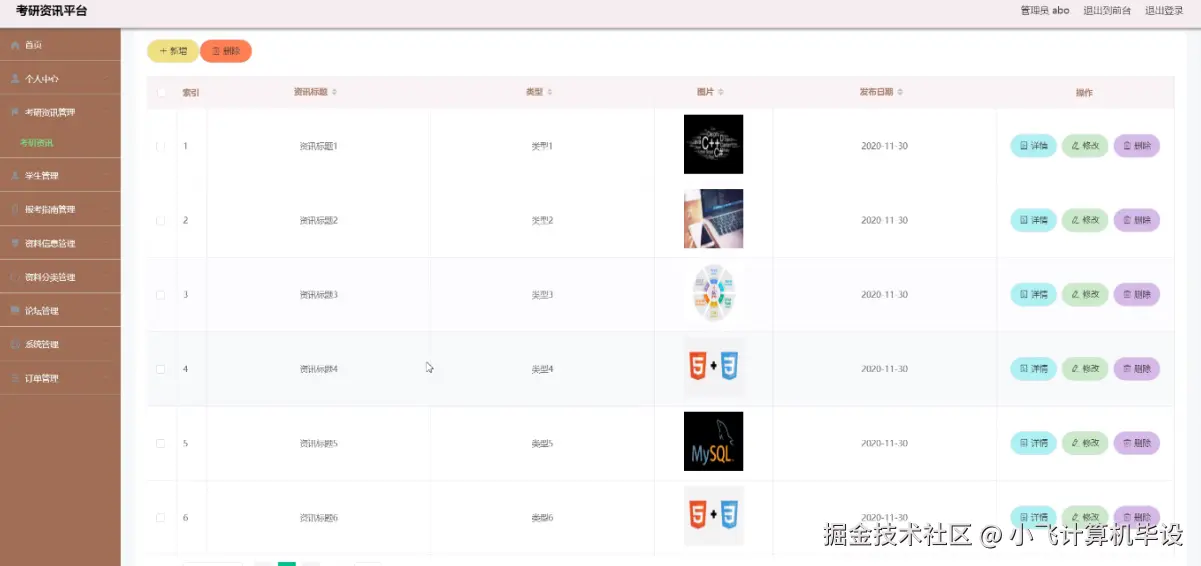Open the HTML5 CSS3 thumbnail in row 6
Viewport: 1201px width, 566px height.
click(713, 515)
